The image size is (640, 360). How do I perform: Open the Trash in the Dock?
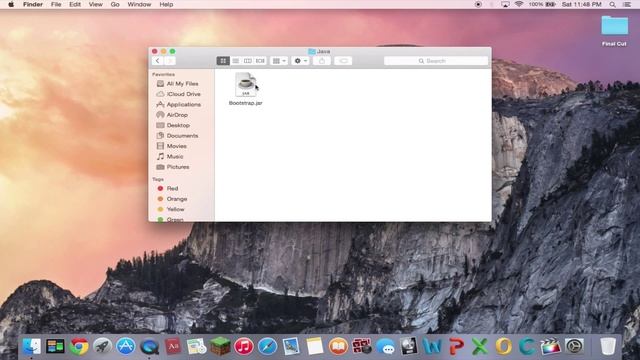pos(608,347)
